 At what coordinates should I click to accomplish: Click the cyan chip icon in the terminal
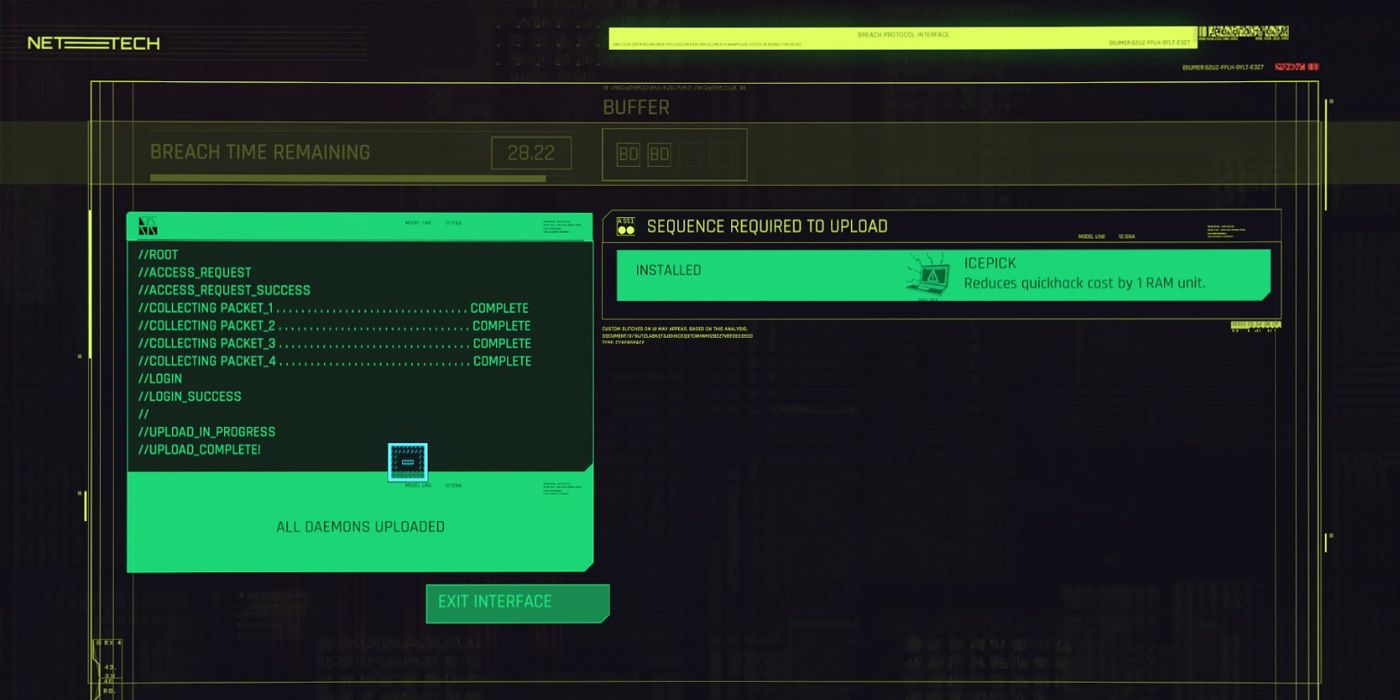407,463
